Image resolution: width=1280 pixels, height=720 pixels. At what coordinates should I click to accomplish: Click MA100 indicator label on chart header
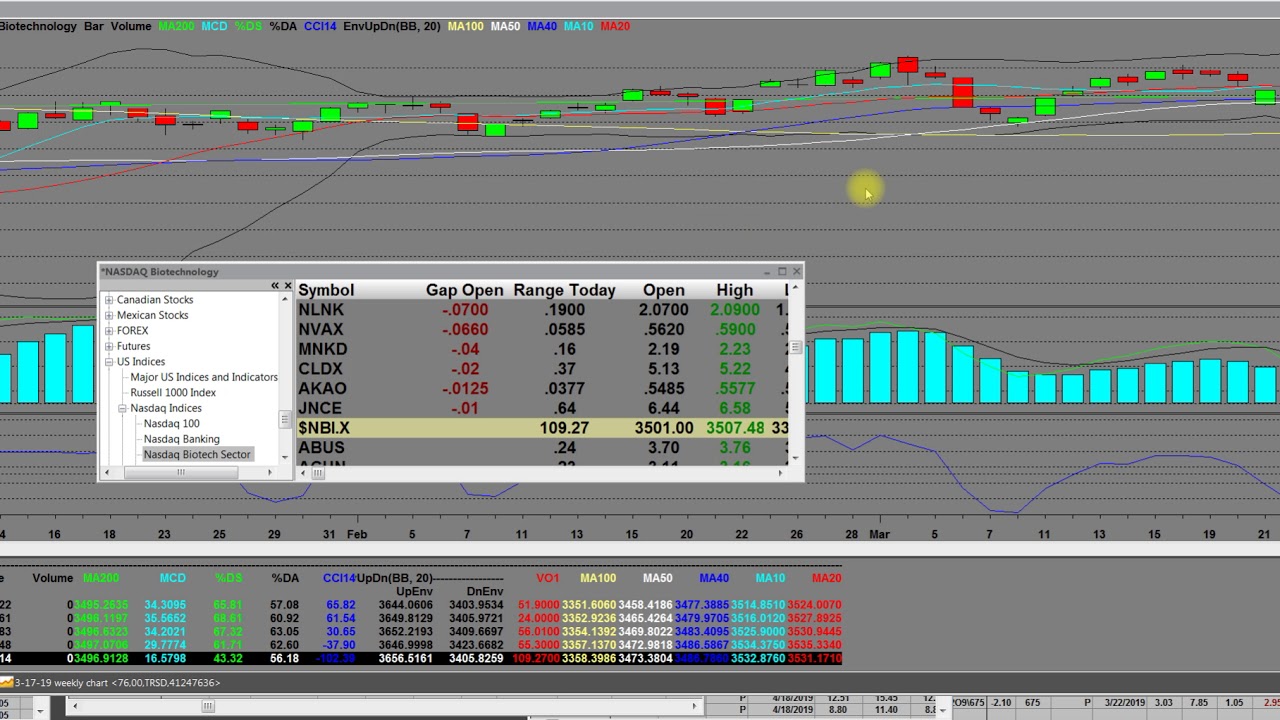tap(465, 26)
